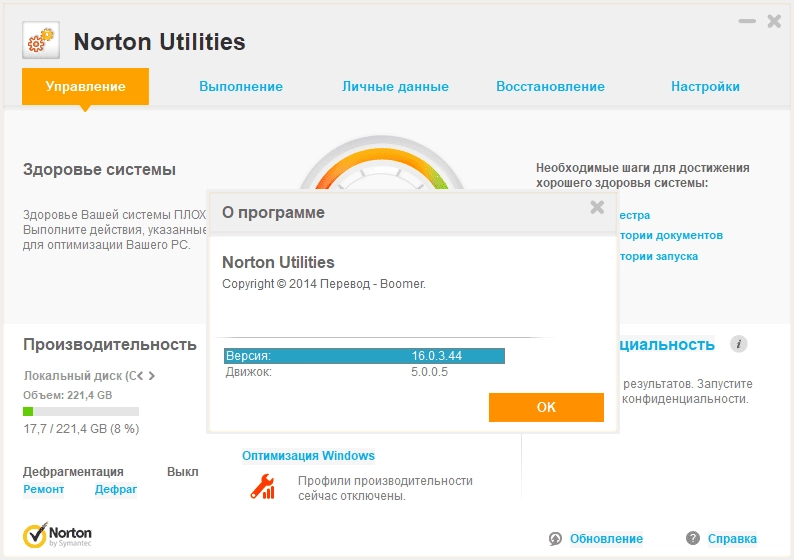Click the disk usage progress bar
Image resolution: width=794 pixels, height=560 pixels.
81,411
